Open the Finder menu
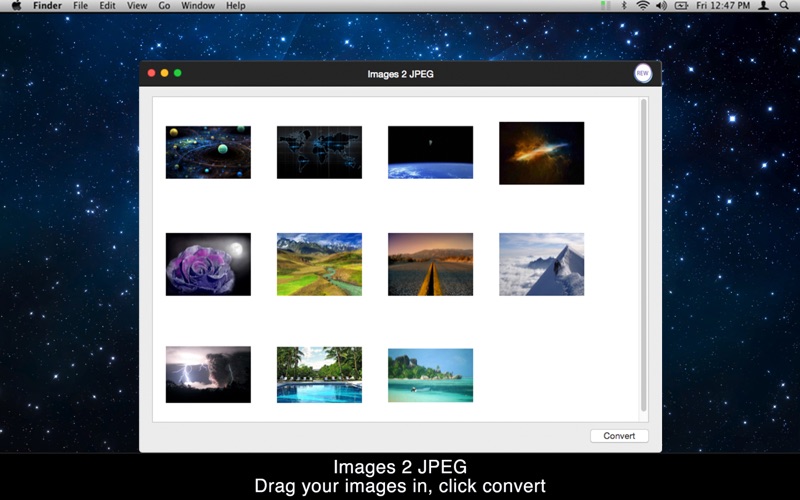Screen dimensions: 800x500 pos(47,6)
